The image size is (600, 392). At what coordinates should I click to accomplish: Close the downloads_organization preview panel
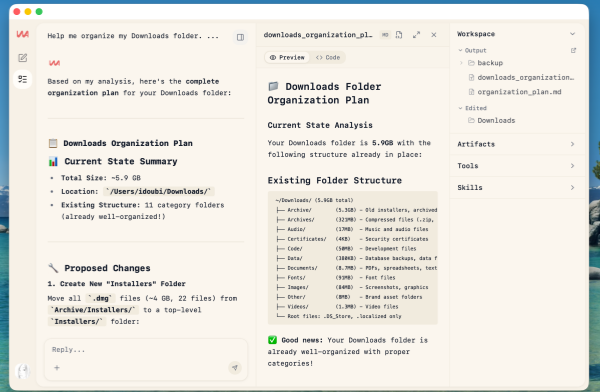pyautogui.click(x=434, y=35)
